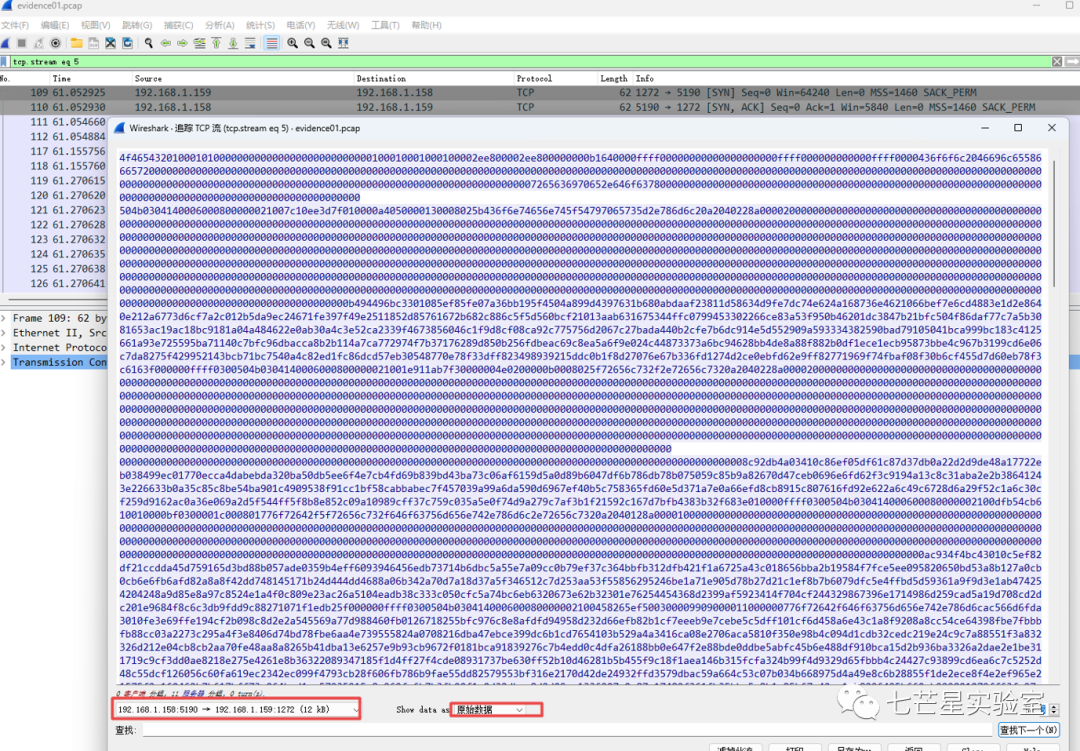Open Find Packet with the magnifier icon
The width and height of the screenshot is (1080, 751).
tap(148, 43)
